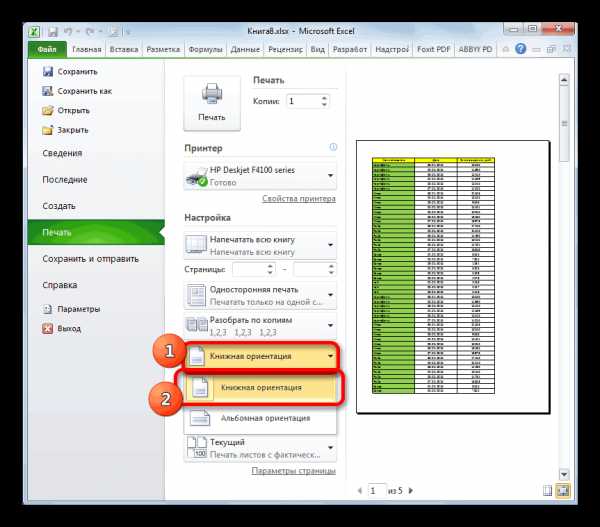Screen dimensions: 600x527
Task: Open the Разобрать по копиям dropdown
Action: coord(260,326)
